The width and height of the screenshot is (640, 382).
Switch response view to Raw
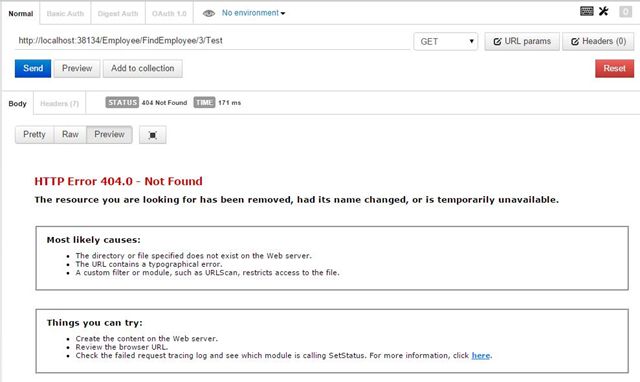coord(70,134)
